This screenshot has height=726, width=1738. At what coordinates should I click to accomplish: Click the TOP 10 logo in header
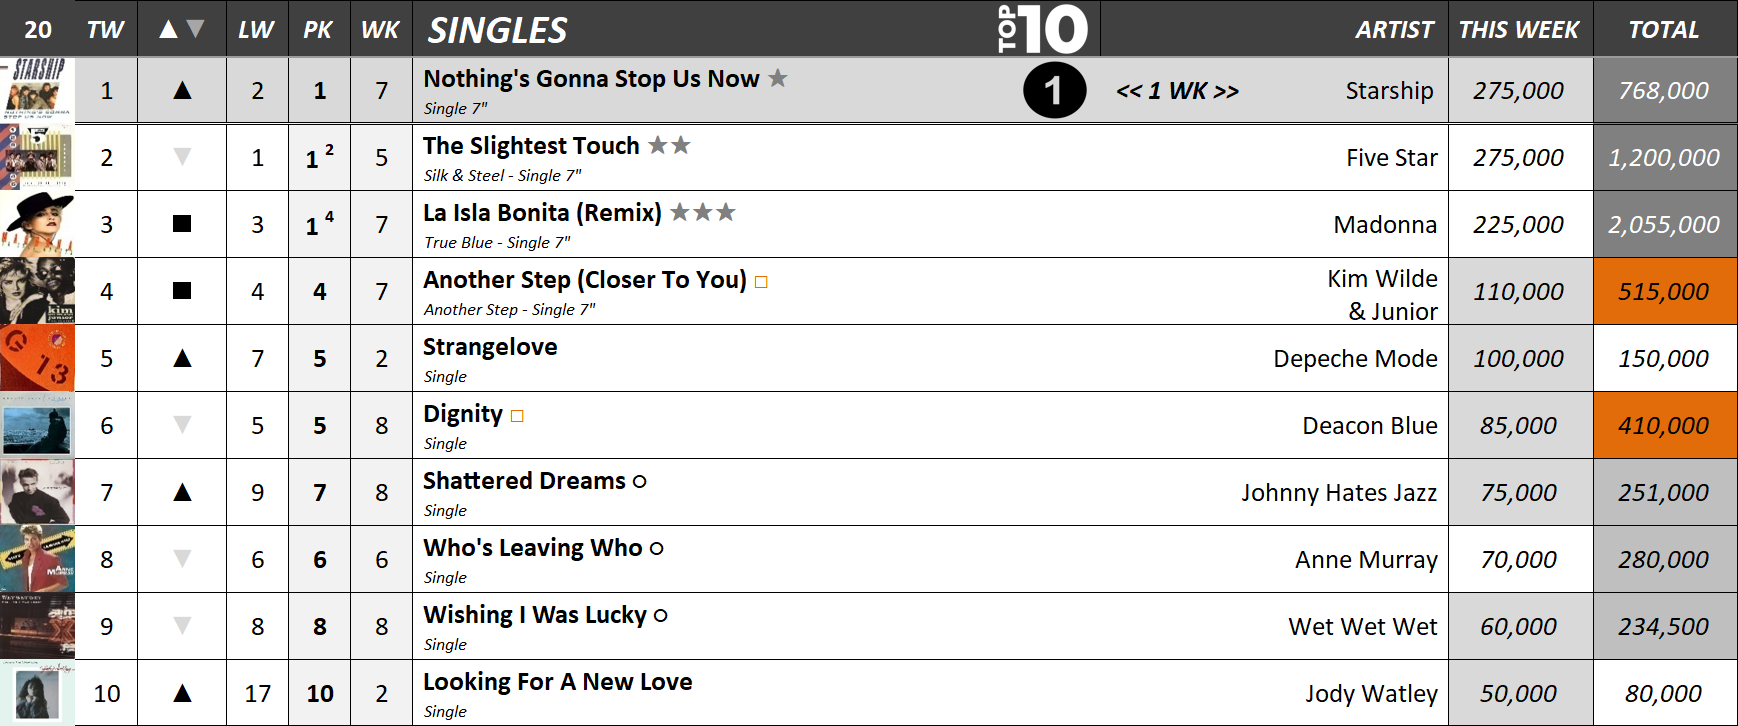tap(1042, 29)
